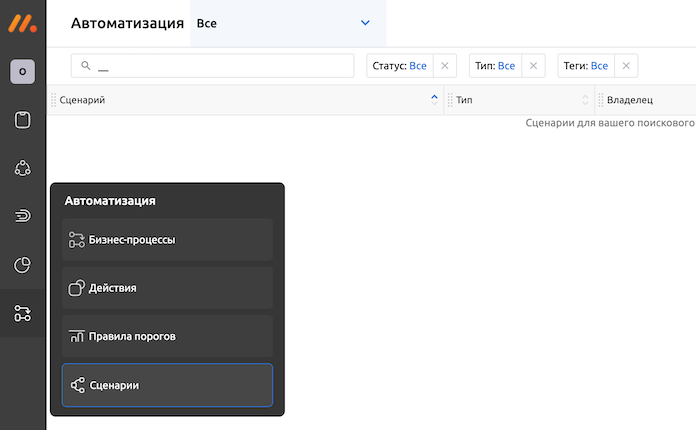This screenshot has height=430, width=696.
Task: Clear the Теги filter with X
Action: click(626, 66)
